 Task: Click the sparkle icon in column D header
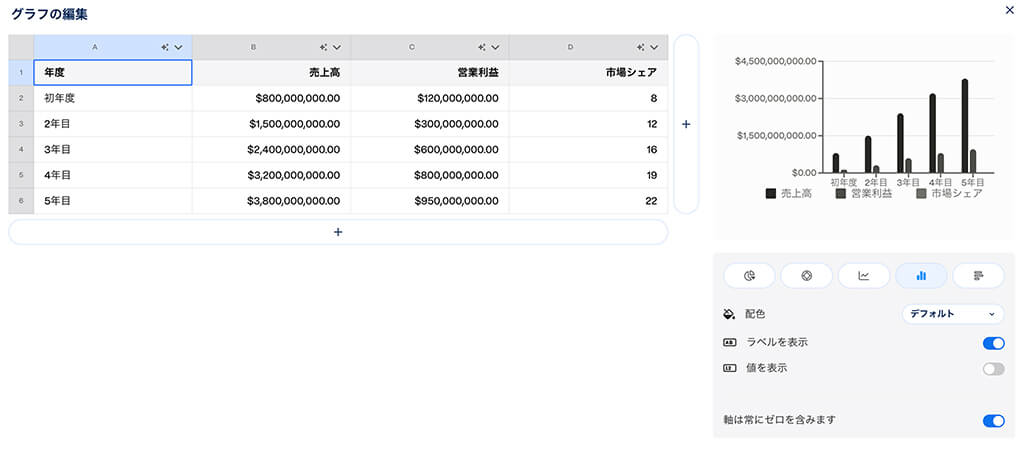(x=641, y=47)
